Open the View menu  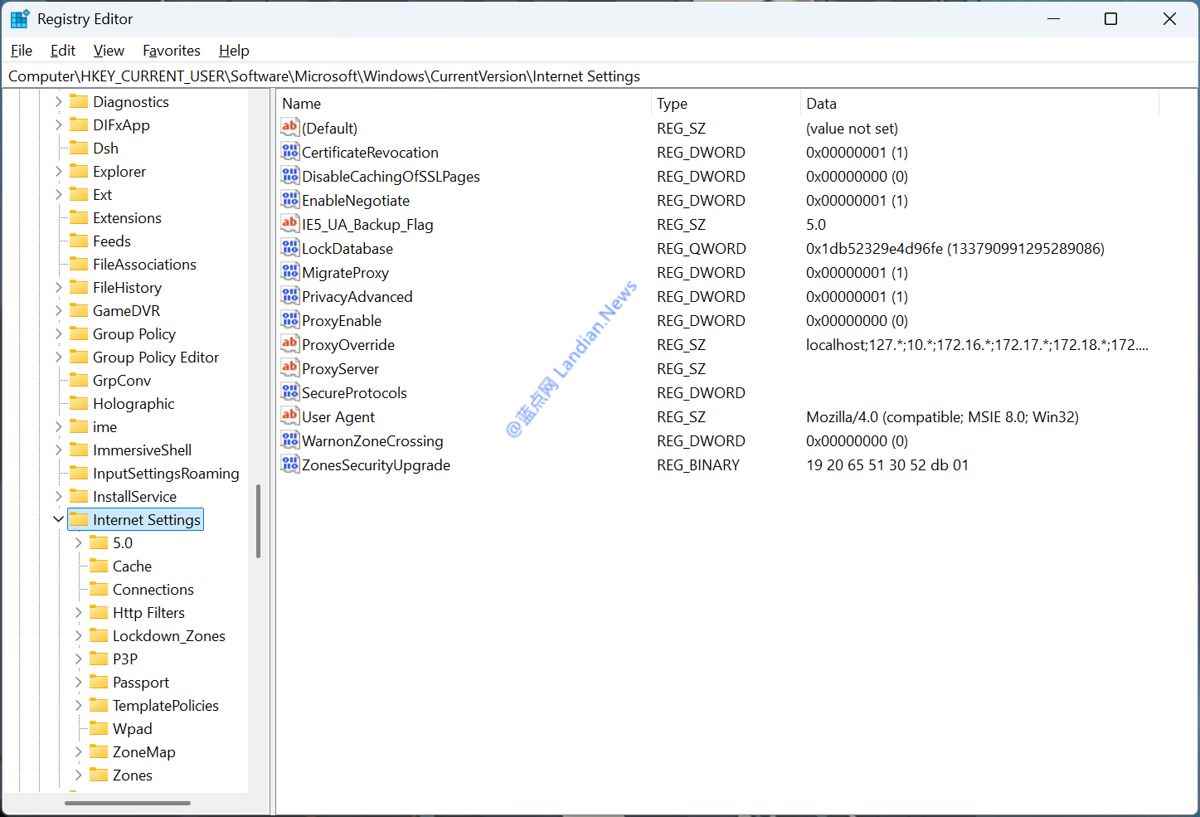tap(108, 50)
